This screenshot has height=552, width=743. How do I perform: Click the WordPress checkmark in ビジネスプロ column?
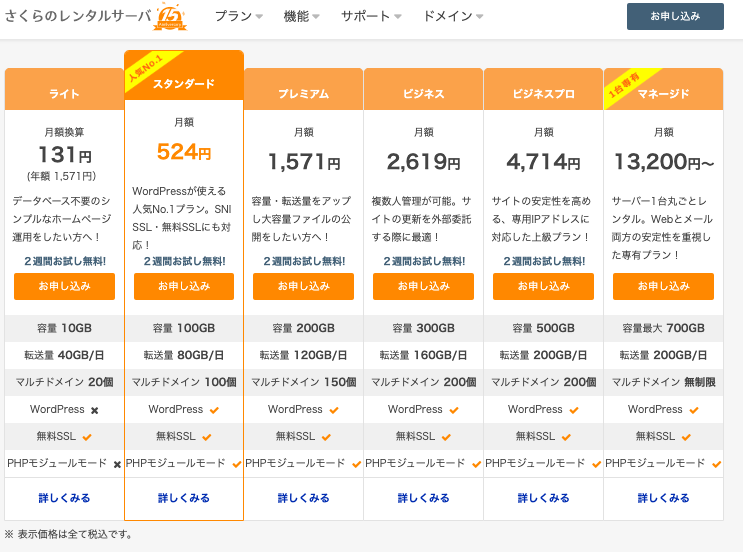point(574,410)
